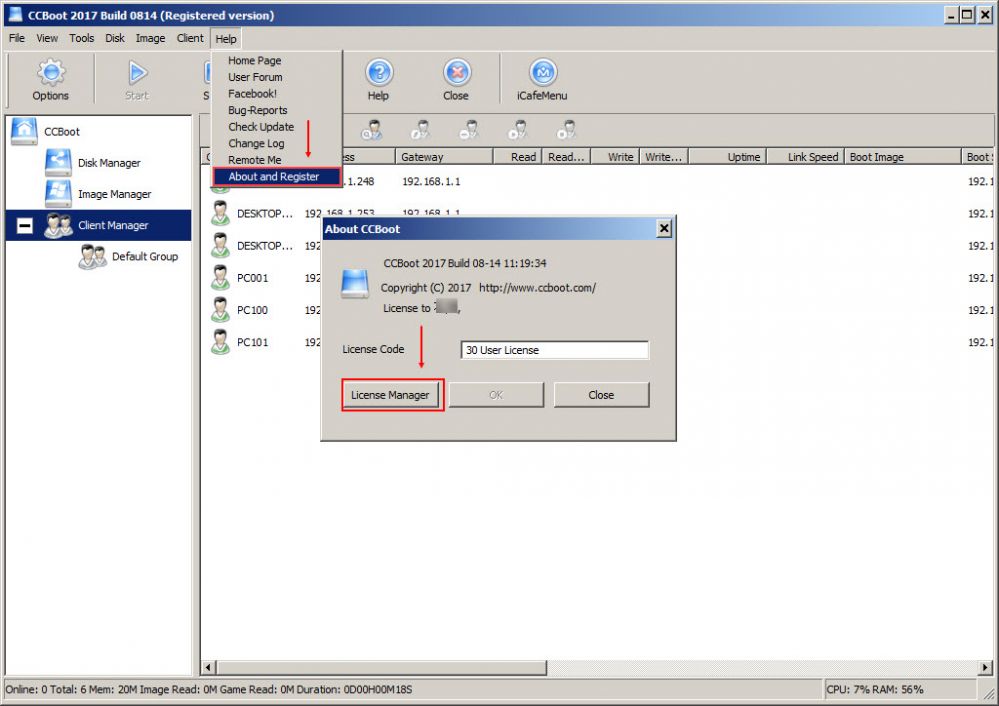The height and width of the screenshot is (706, 999).
Task: Click the Close button in About CCBoot
Action: point(601,395)
